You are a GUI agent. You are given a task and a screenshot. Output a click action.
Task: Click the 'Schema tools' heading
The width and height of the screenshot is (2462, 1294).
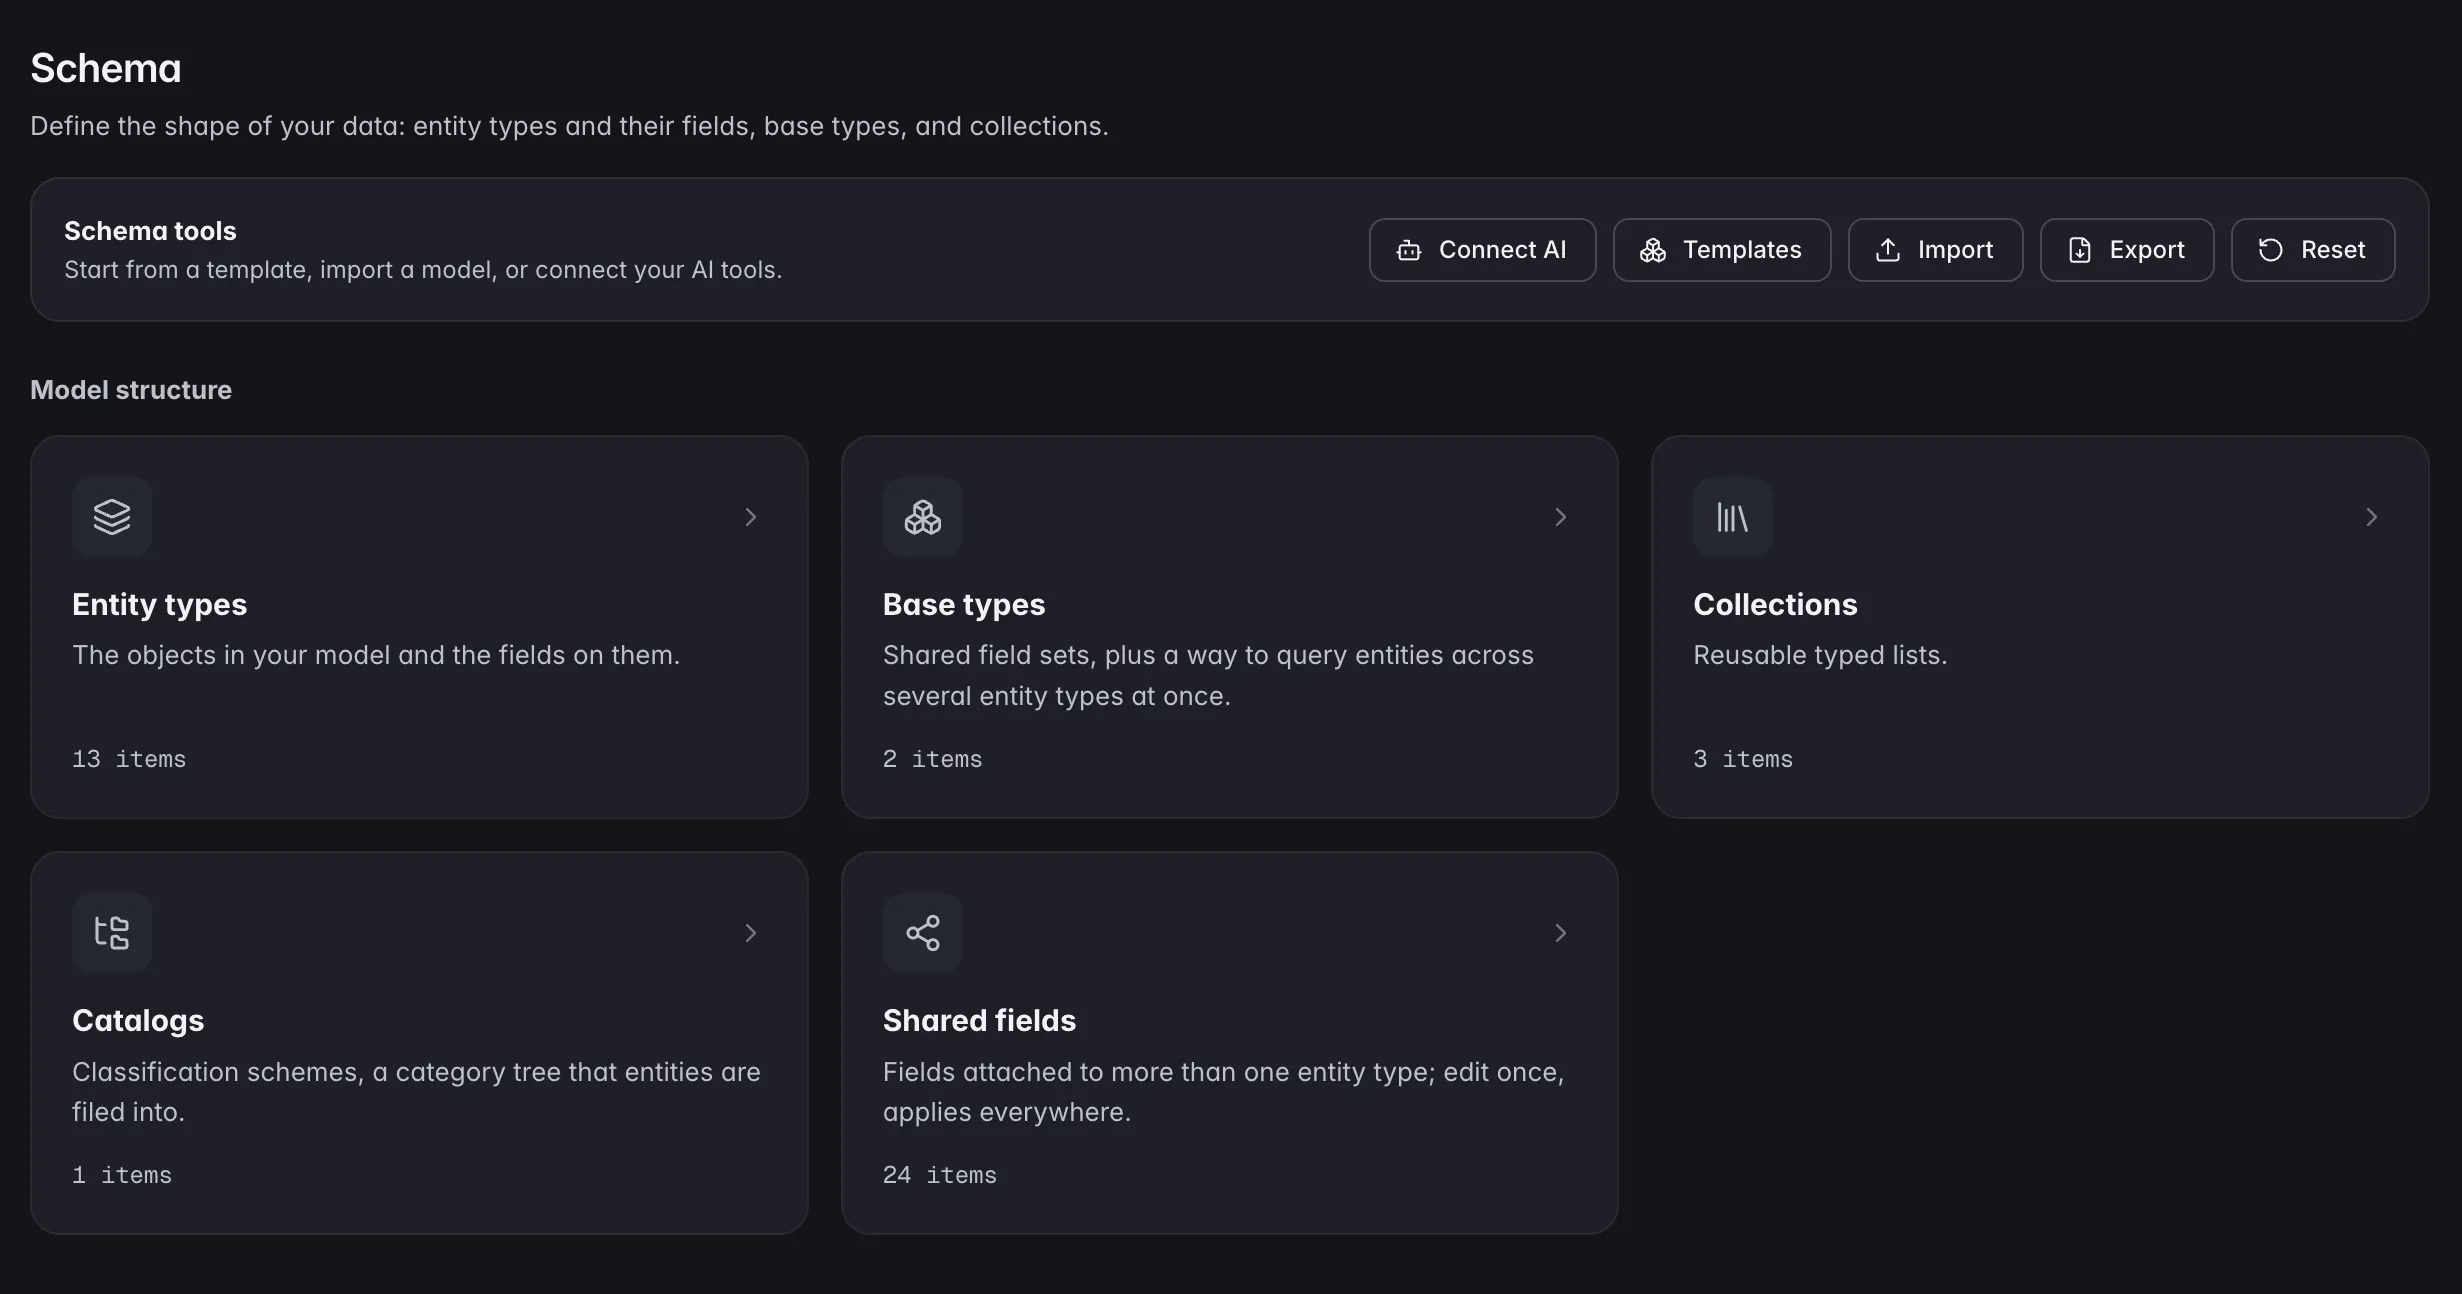click(x=150, y=231)
